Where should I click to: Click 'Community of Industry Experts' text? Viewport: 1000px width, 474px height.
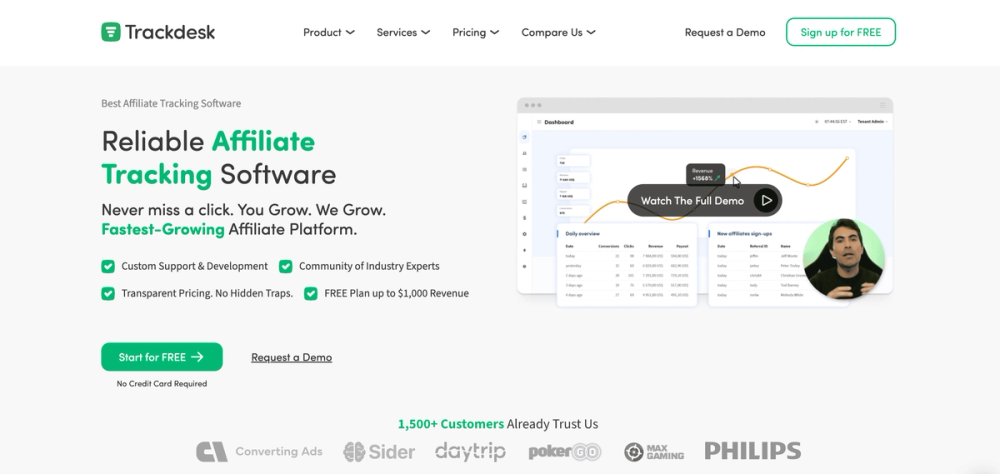369,266
